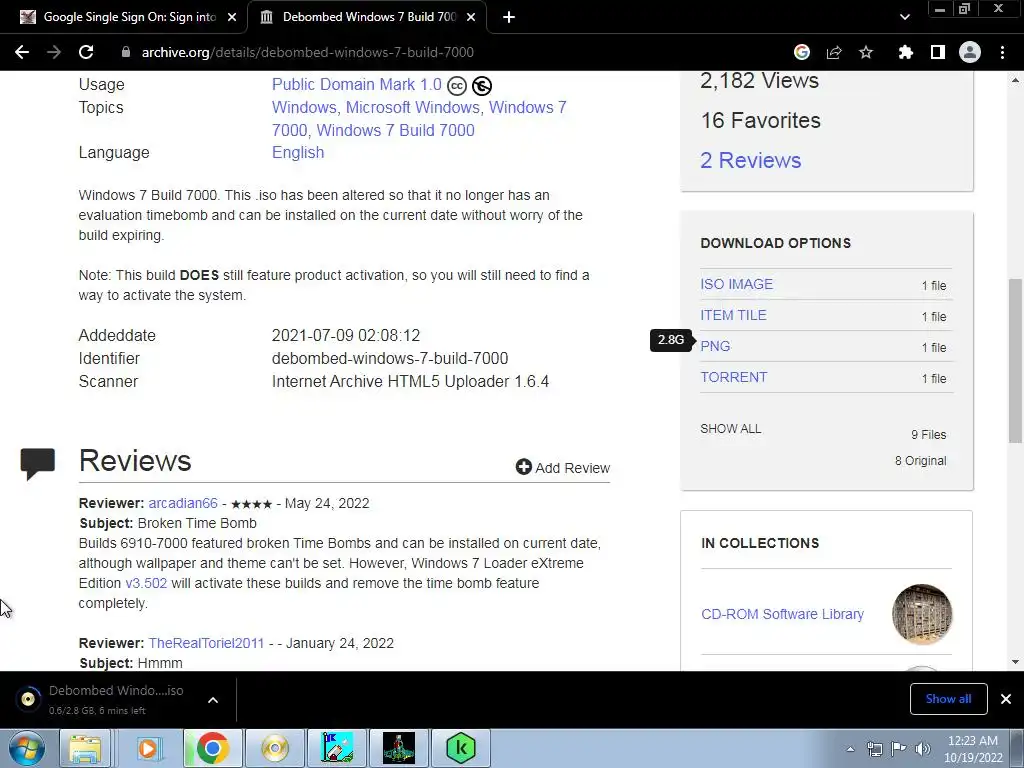Open the Google icon in the address bar
Screen dimensions: 1024x768
tap(801, 52)
